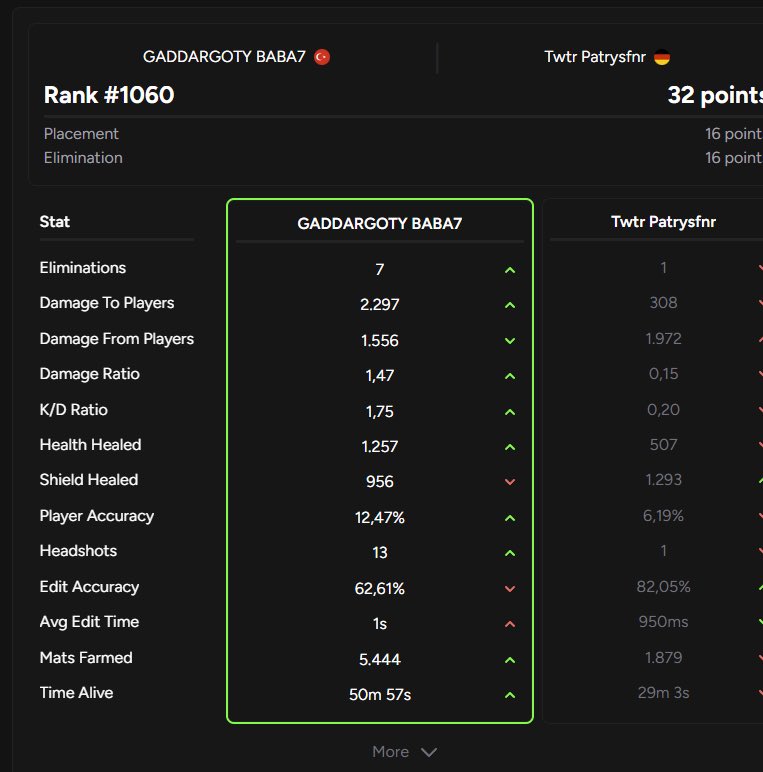Click the up arrow beside Mats Farmed 5.444
The image size is (763, 772).
pos(510,660)
